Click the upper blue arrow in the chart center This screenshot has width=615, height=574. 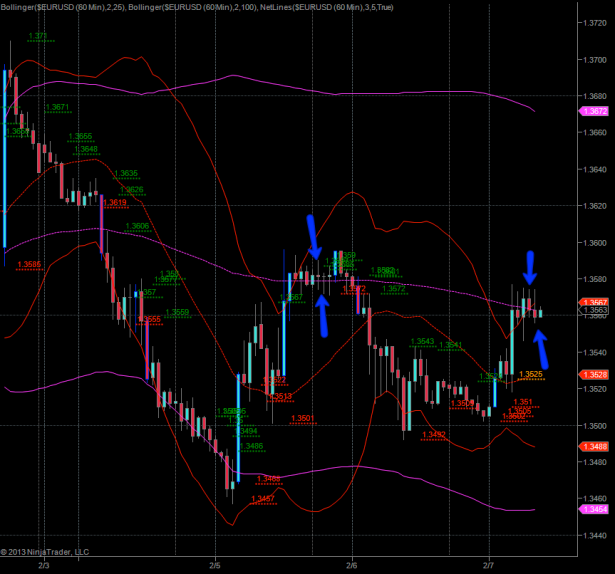[314, 238]
